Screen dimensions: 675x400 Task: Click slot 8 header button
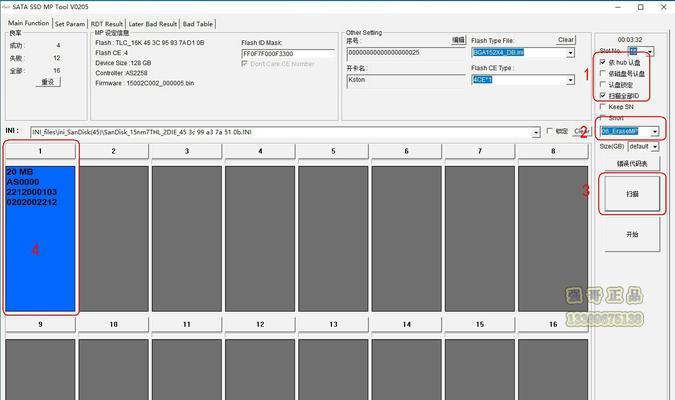pyautogui.click(x=553, y=151)
